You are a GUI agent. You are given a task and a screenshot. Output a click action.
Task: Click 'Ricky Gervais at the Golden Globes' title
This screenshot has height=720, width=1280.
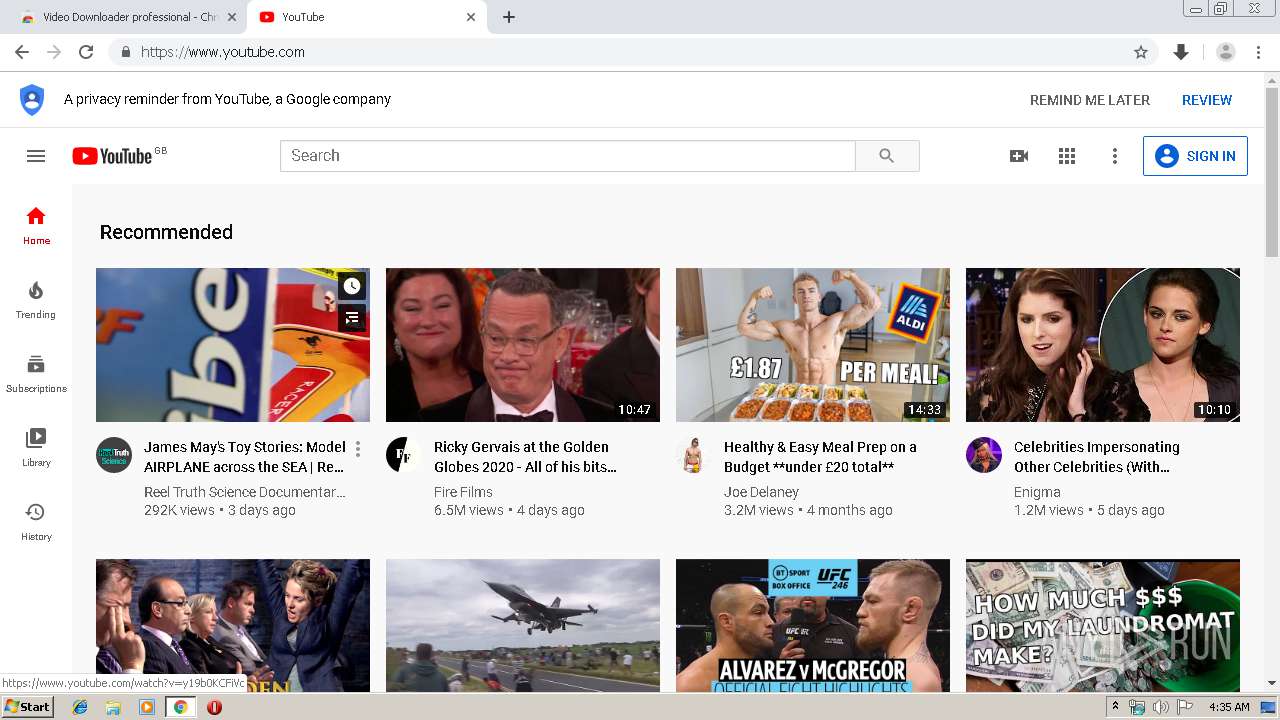pos(525,457)
